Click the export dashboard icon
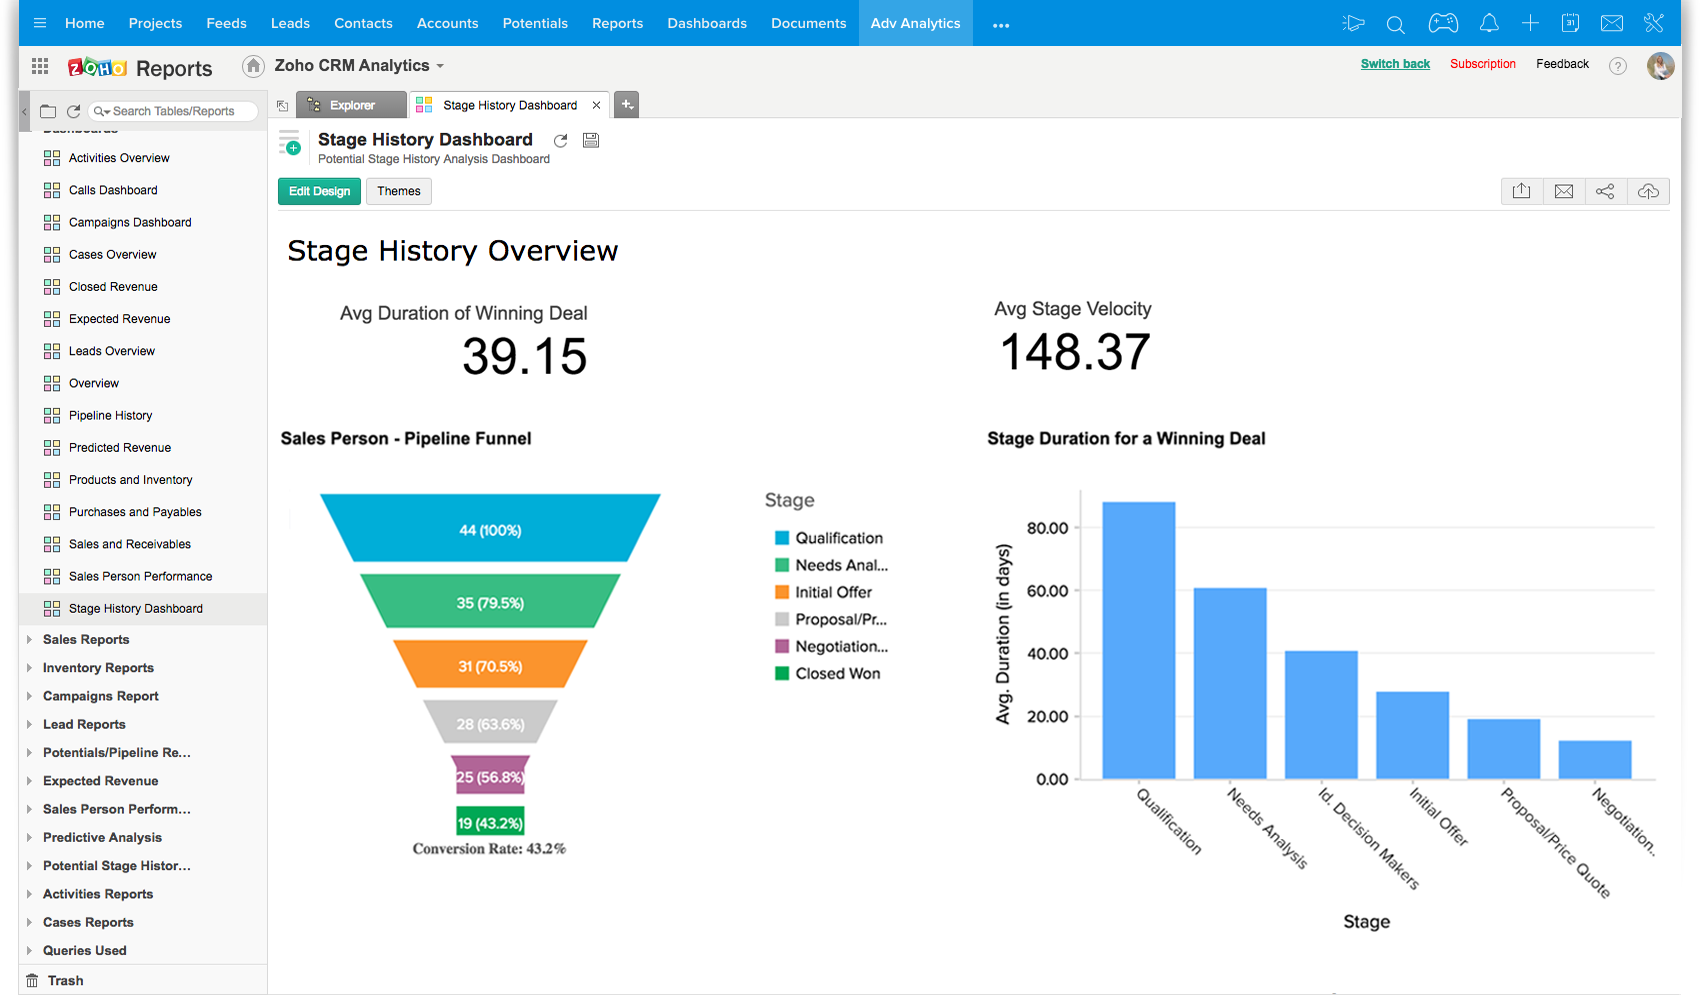This screenshot has width=1700, height=995. click(x=1521, y=191)
